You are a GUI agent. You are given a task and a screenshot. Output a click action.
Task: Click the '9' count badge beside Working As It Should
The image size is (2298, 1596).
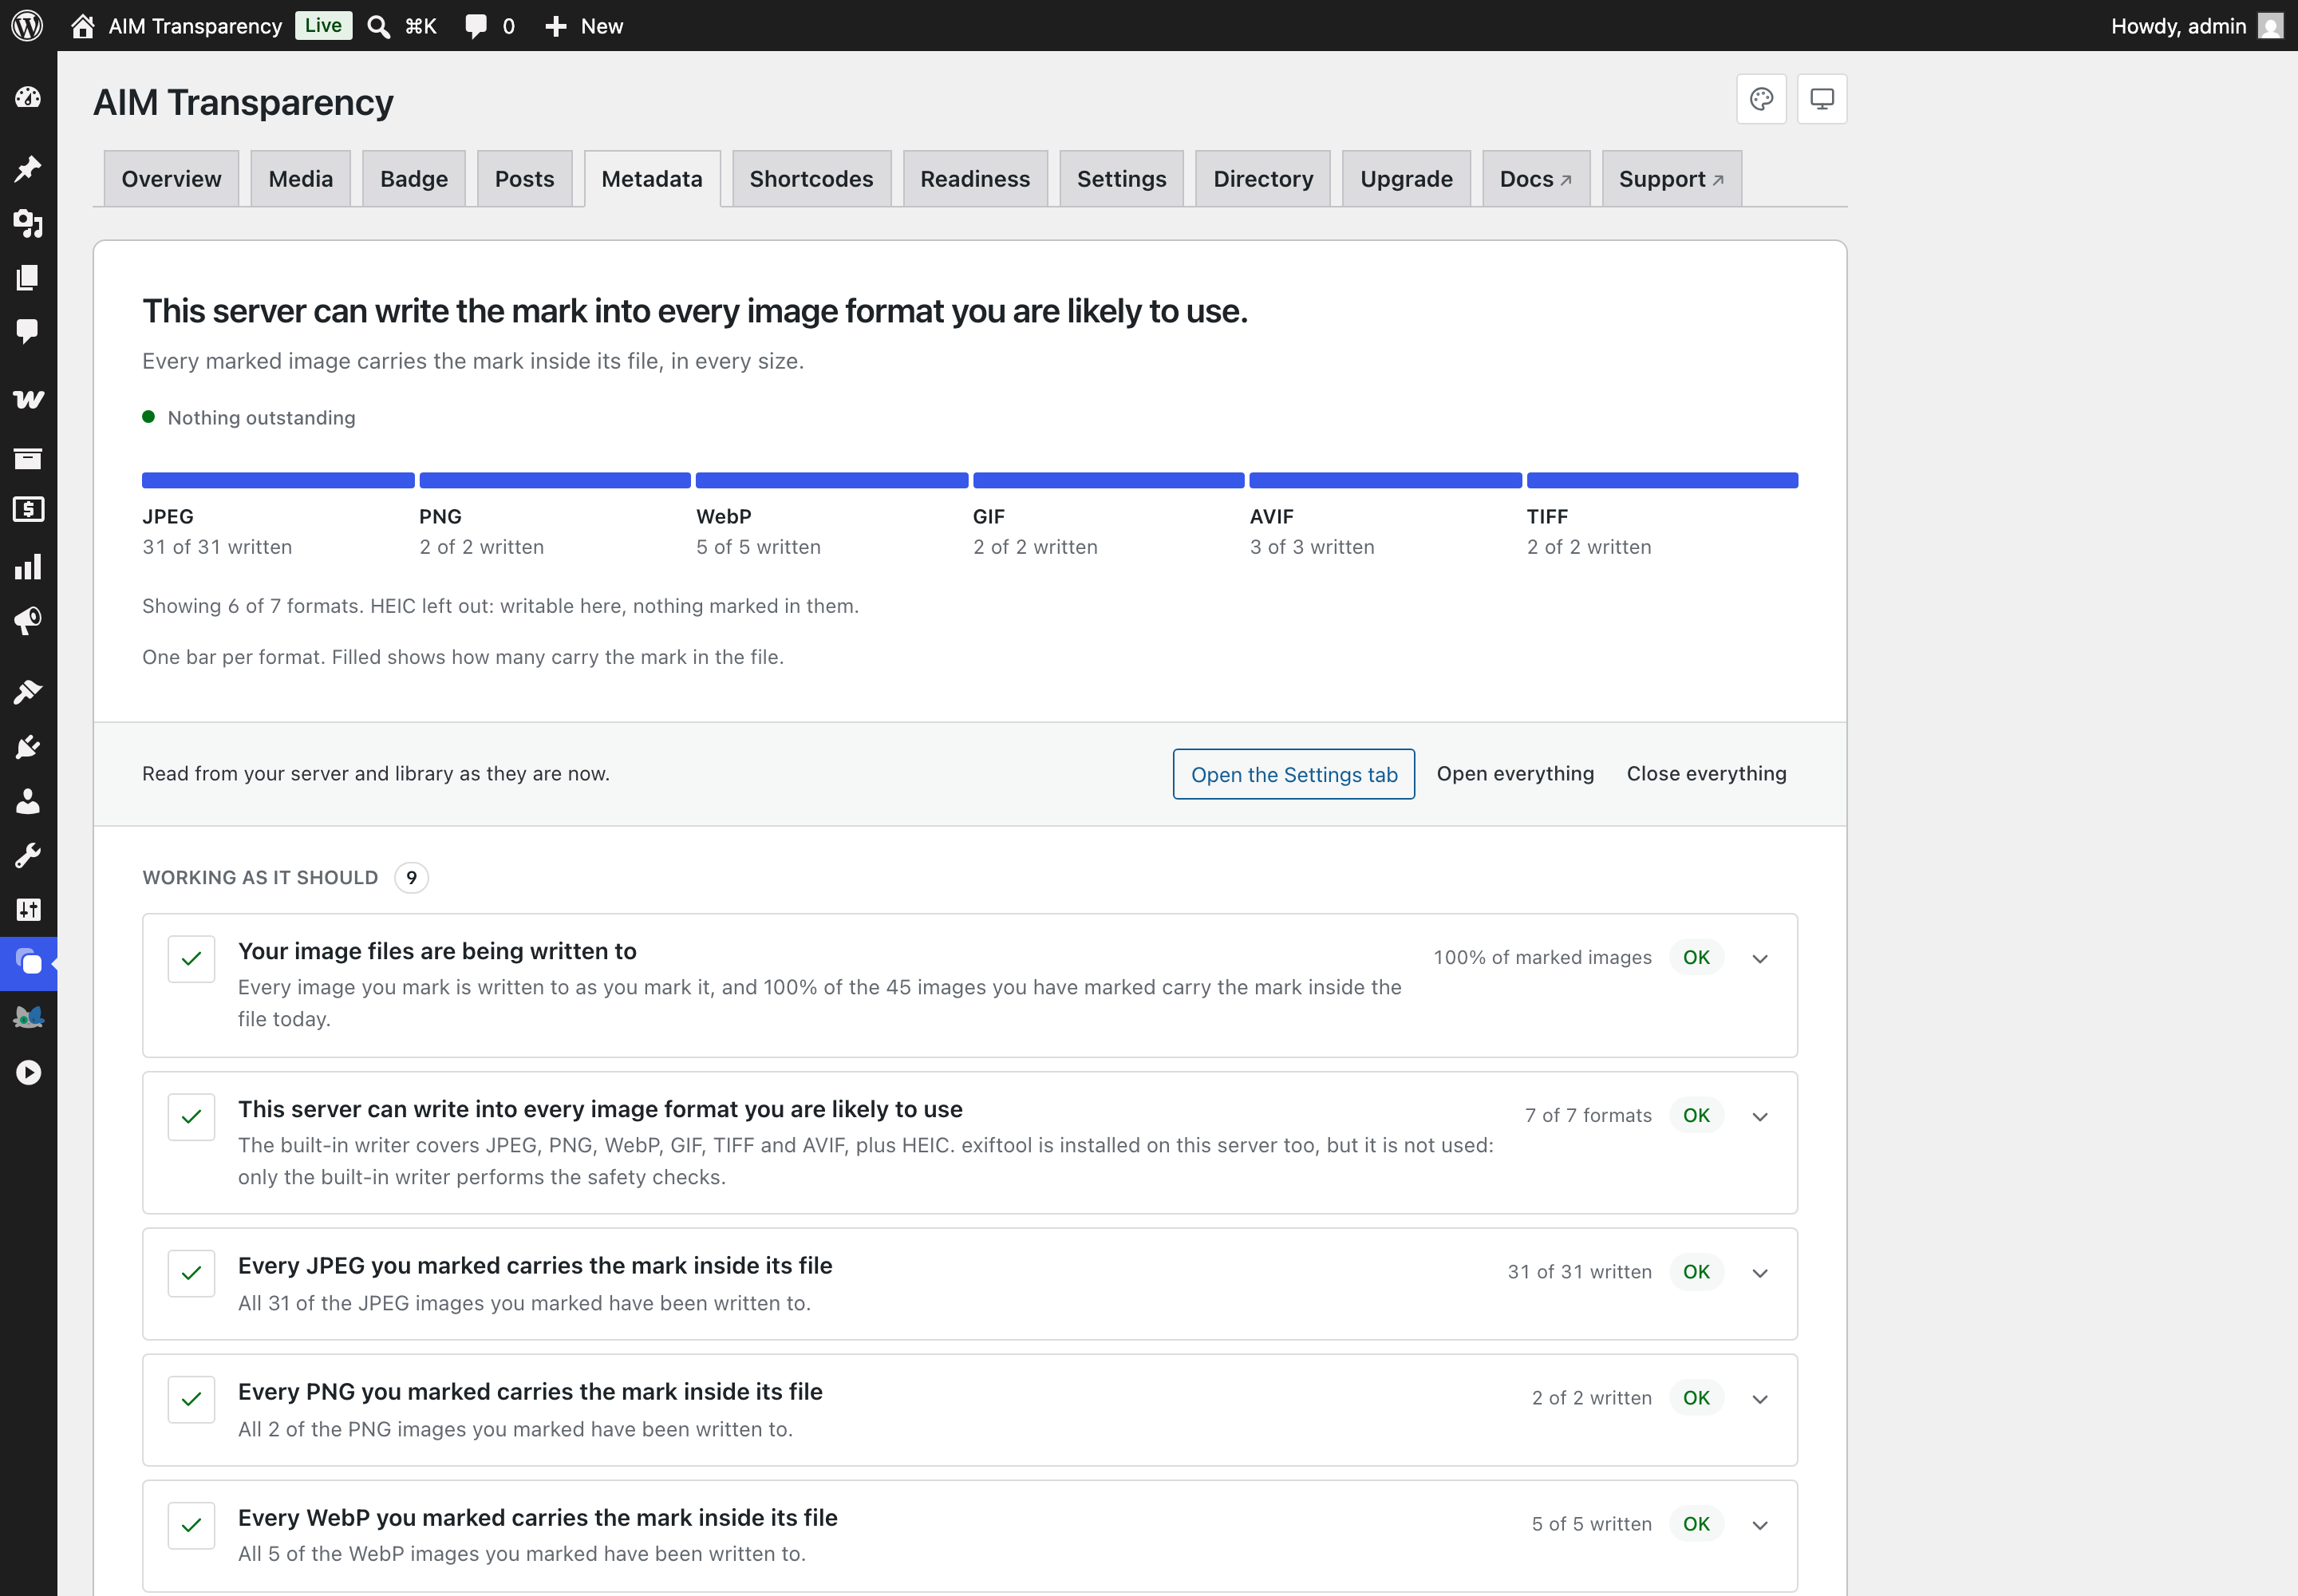click(x=411, y=878)
